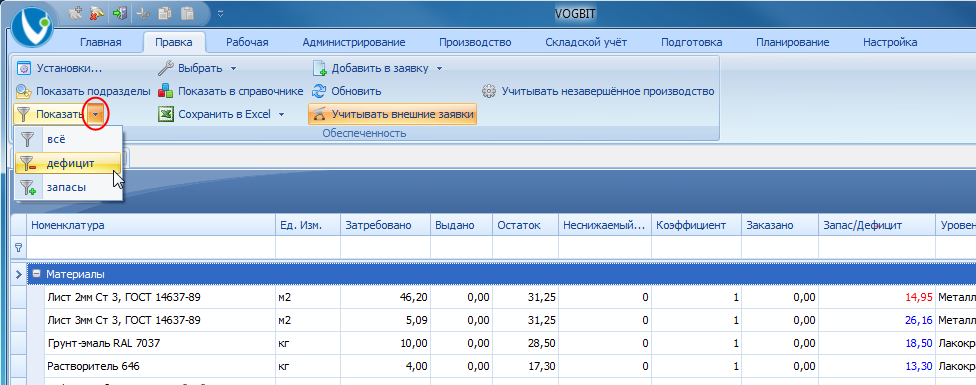Screen dimensions: 976x385
Task: Sort by the Затребовано column header
Action: coord(385,225)
